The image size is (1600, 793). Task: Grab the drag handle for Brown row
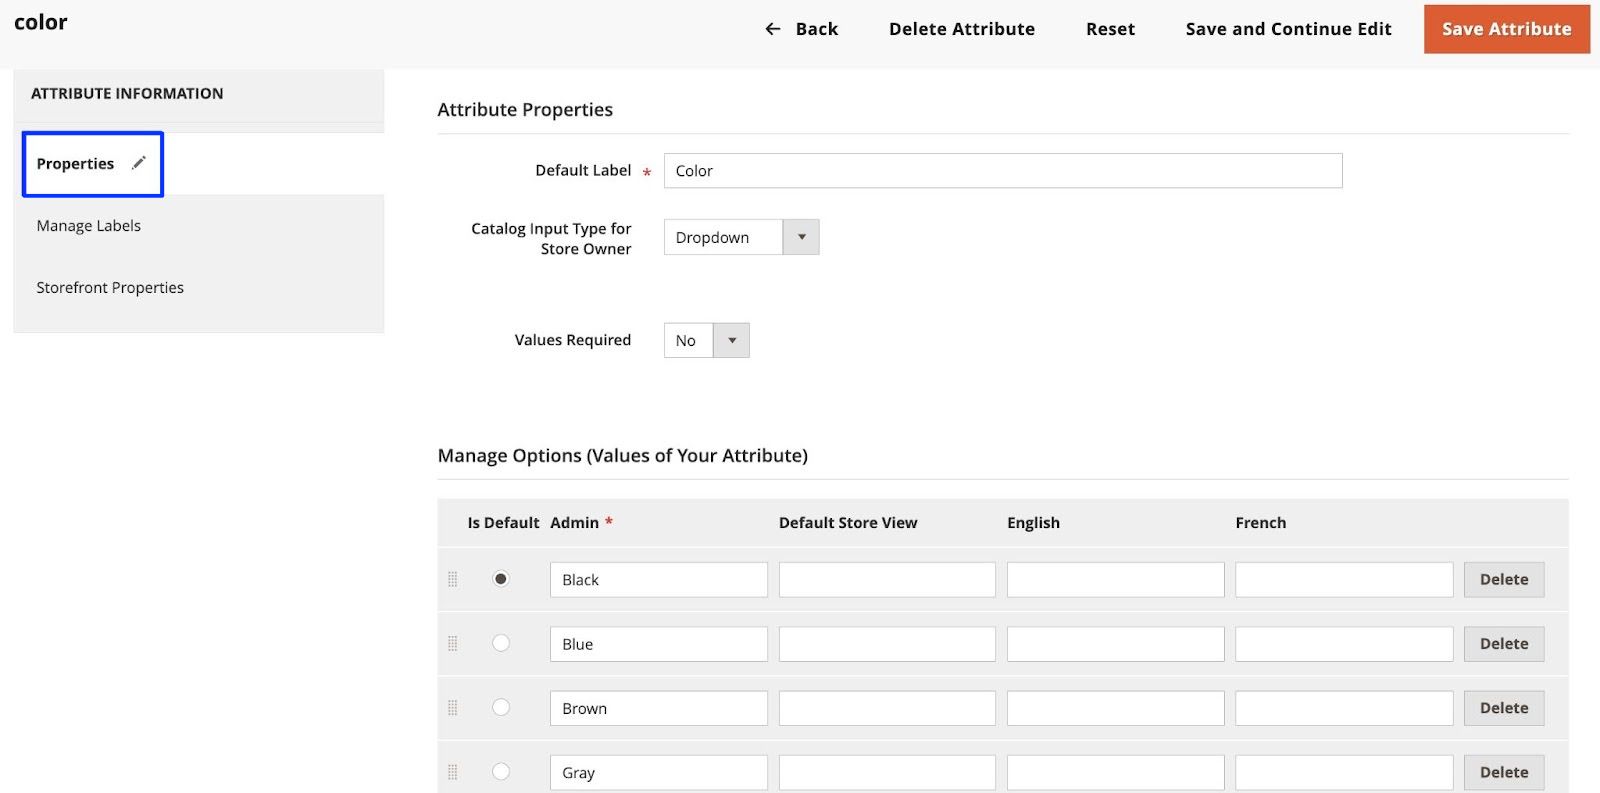coord(453,708)
